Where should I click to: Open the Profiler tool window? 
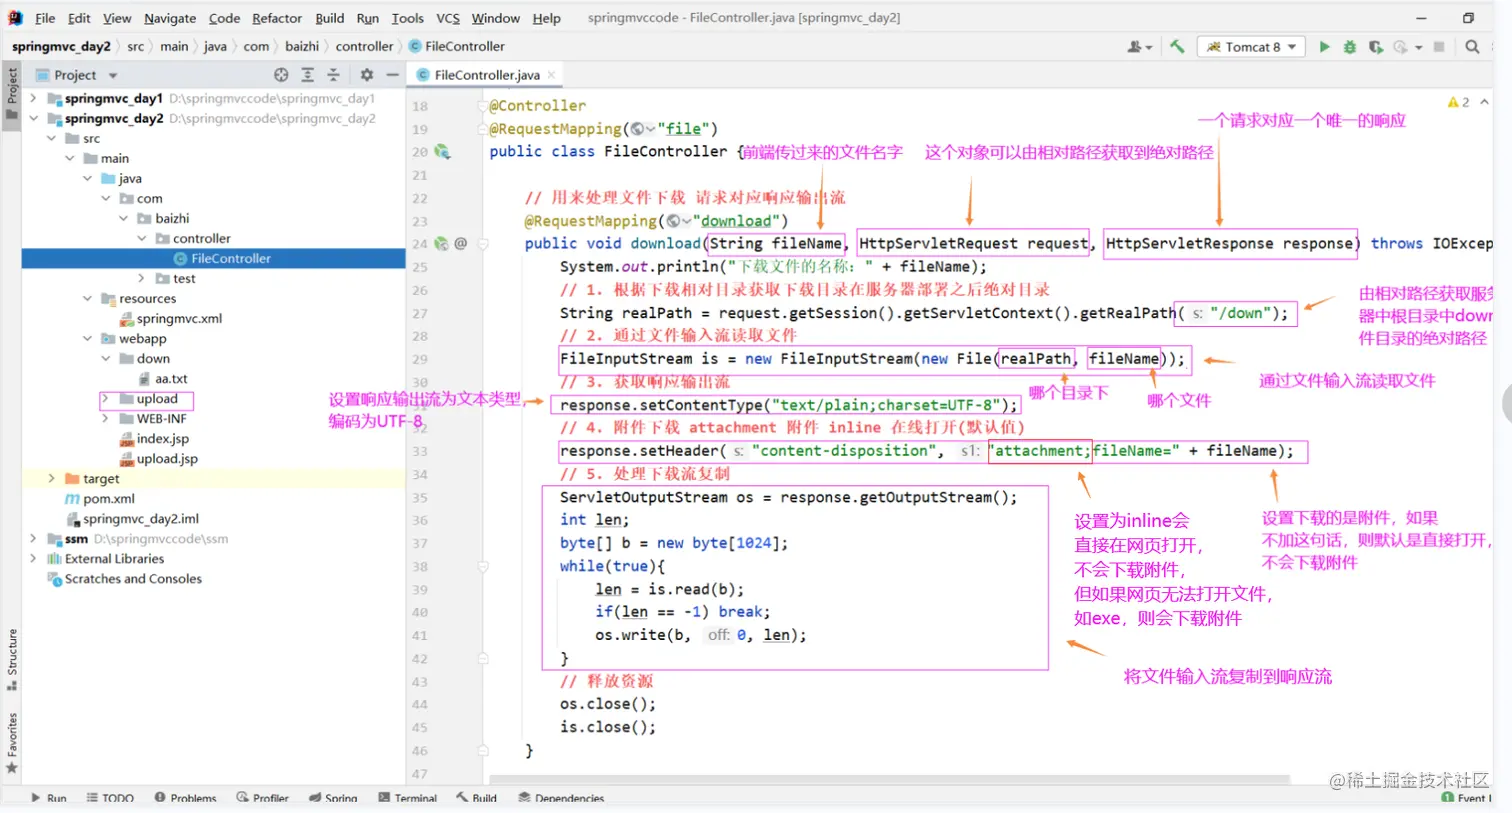tap(263, 798)
